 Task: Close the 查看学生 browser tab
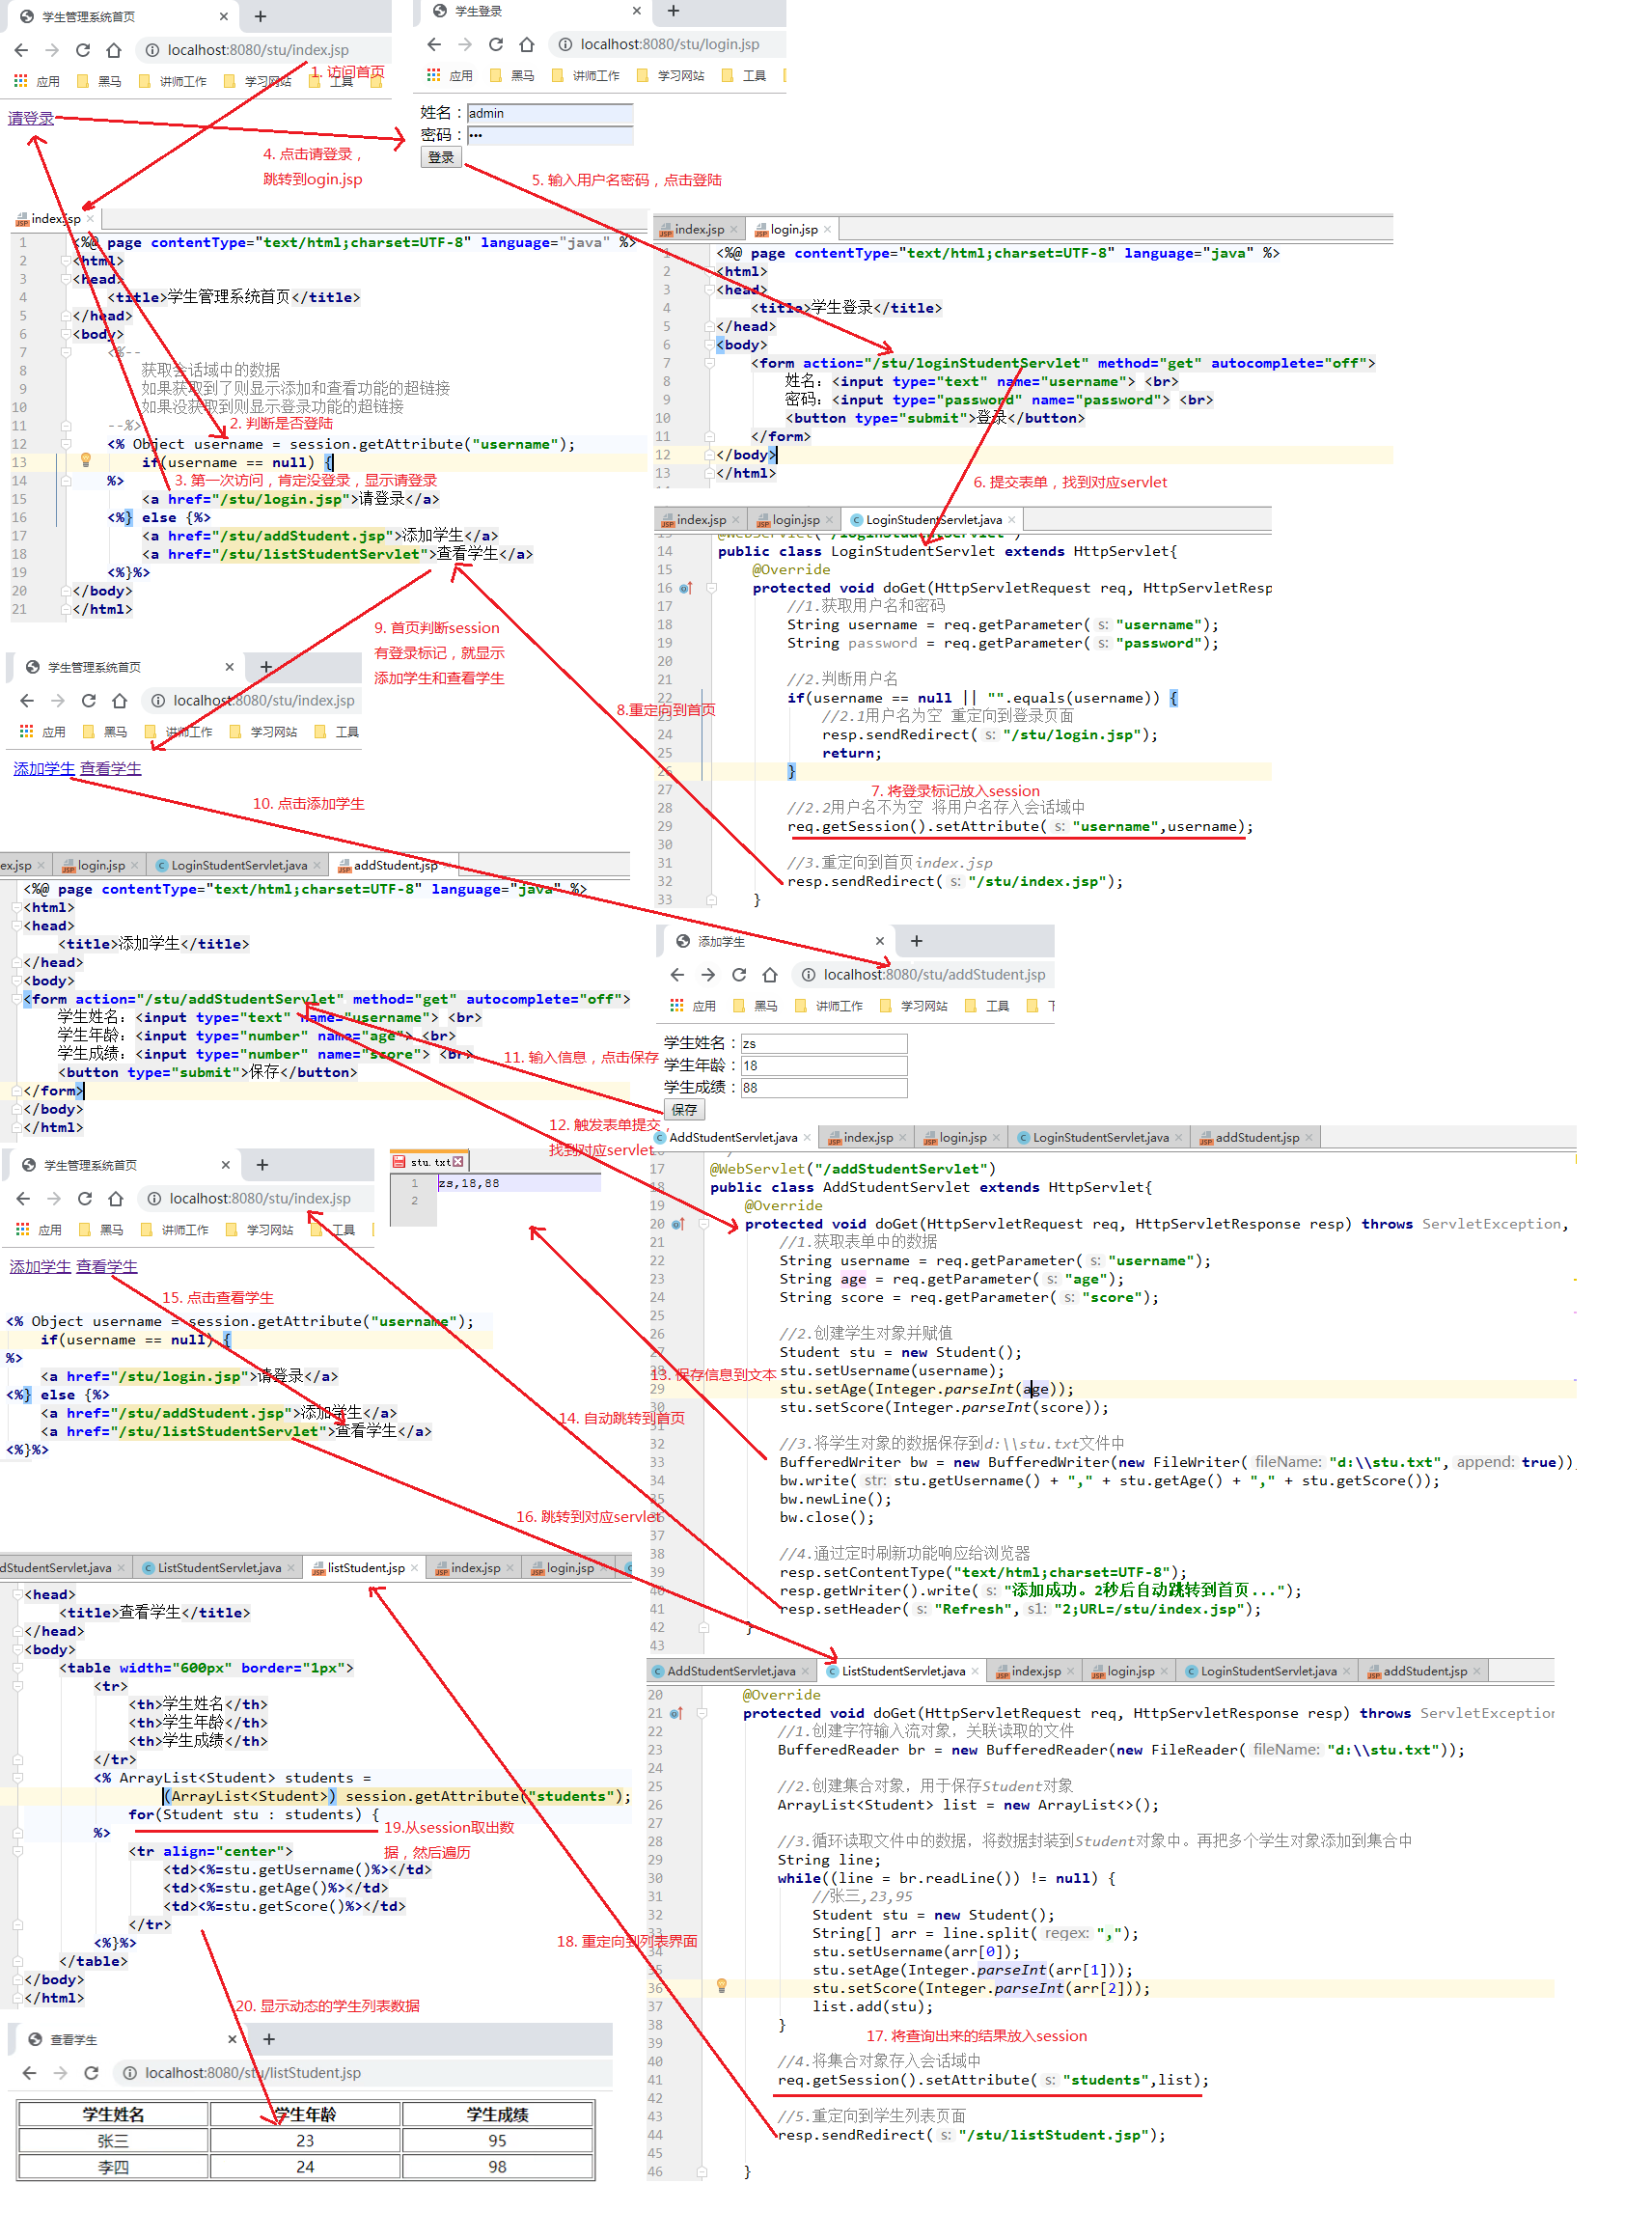point(232,2040)
